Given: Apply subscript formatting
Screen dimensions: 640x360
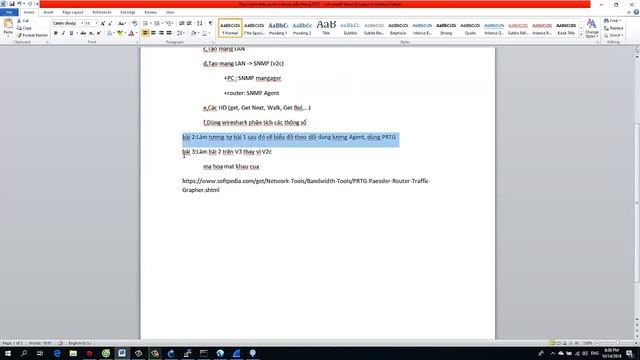Looking at the screenshot, I should pyautogui.click(x=91, y=33).
